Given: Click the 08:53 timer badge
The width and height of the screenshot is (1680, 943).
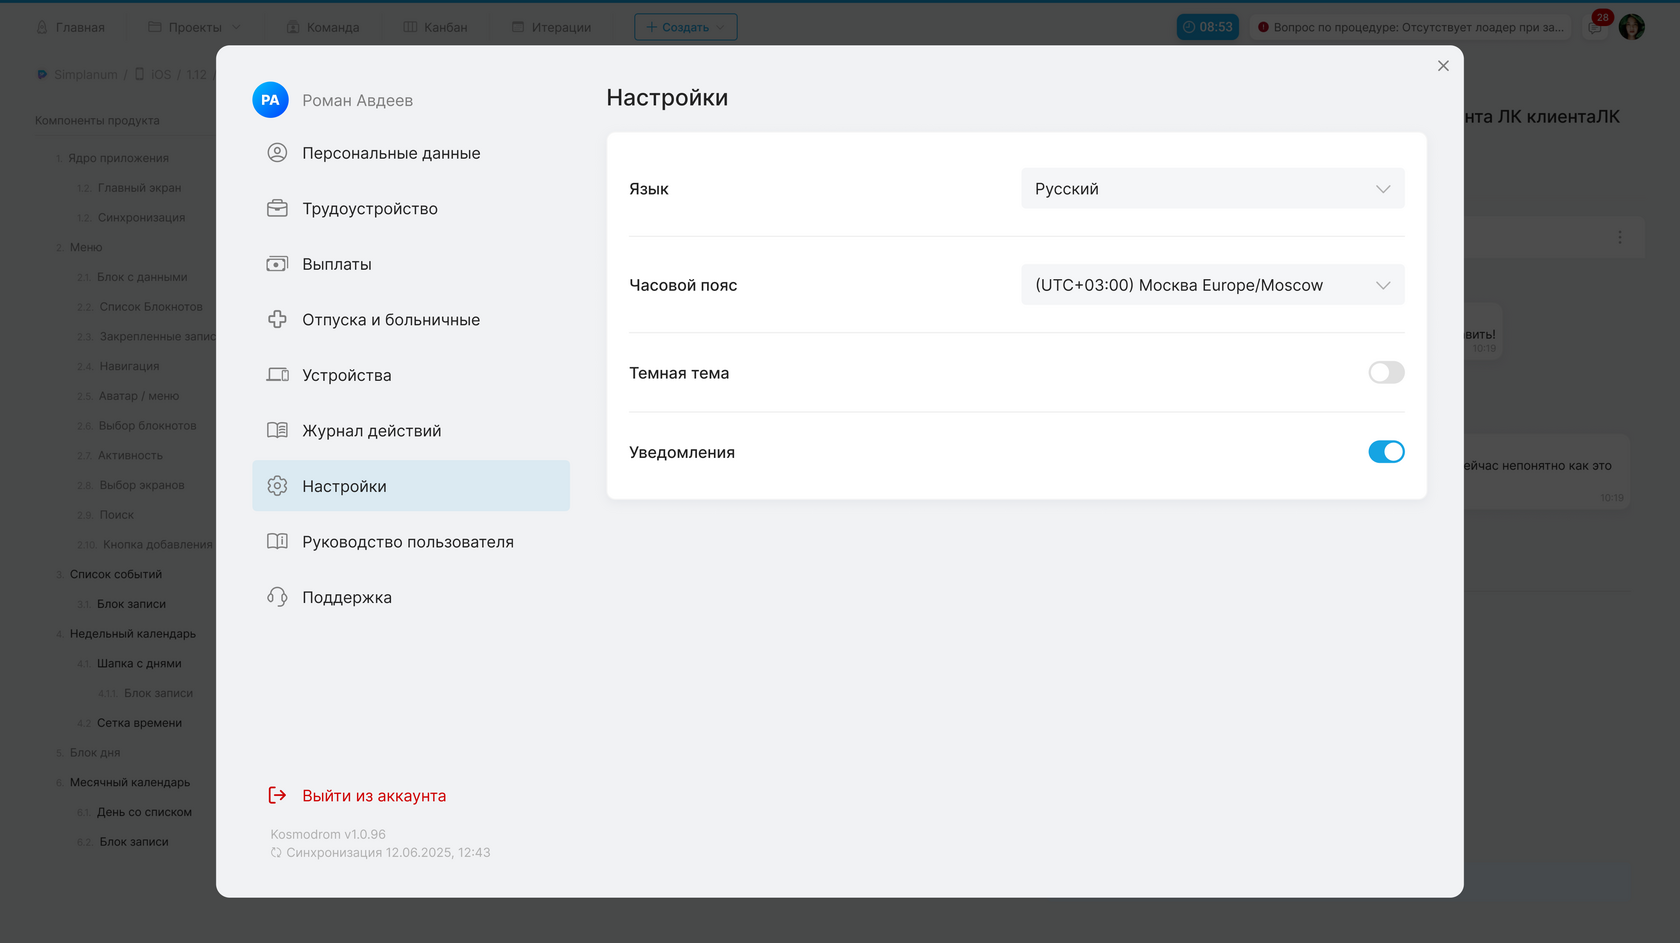Looking at the screenshot, I should 1207,27.
